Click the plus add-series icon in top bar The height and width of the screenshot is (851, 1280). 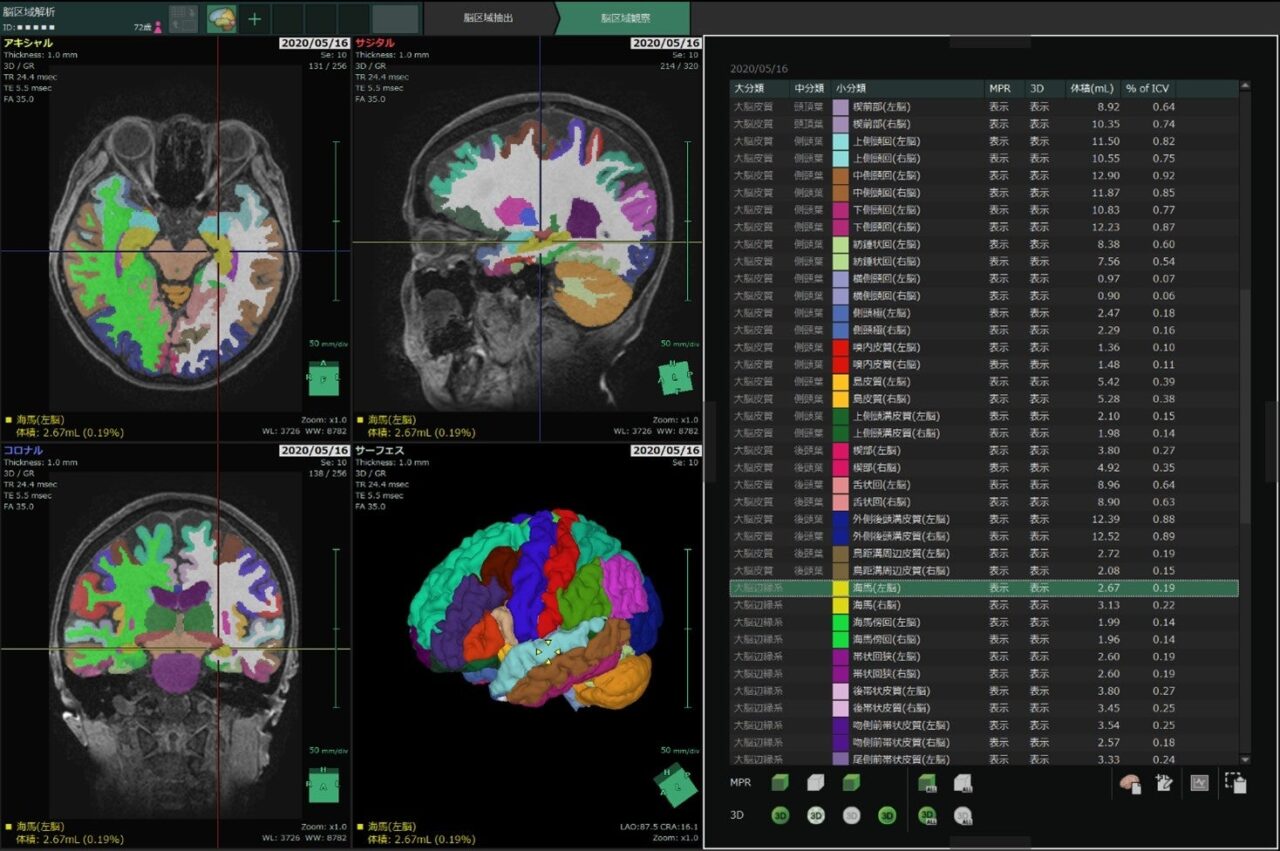tap(255, 18)
